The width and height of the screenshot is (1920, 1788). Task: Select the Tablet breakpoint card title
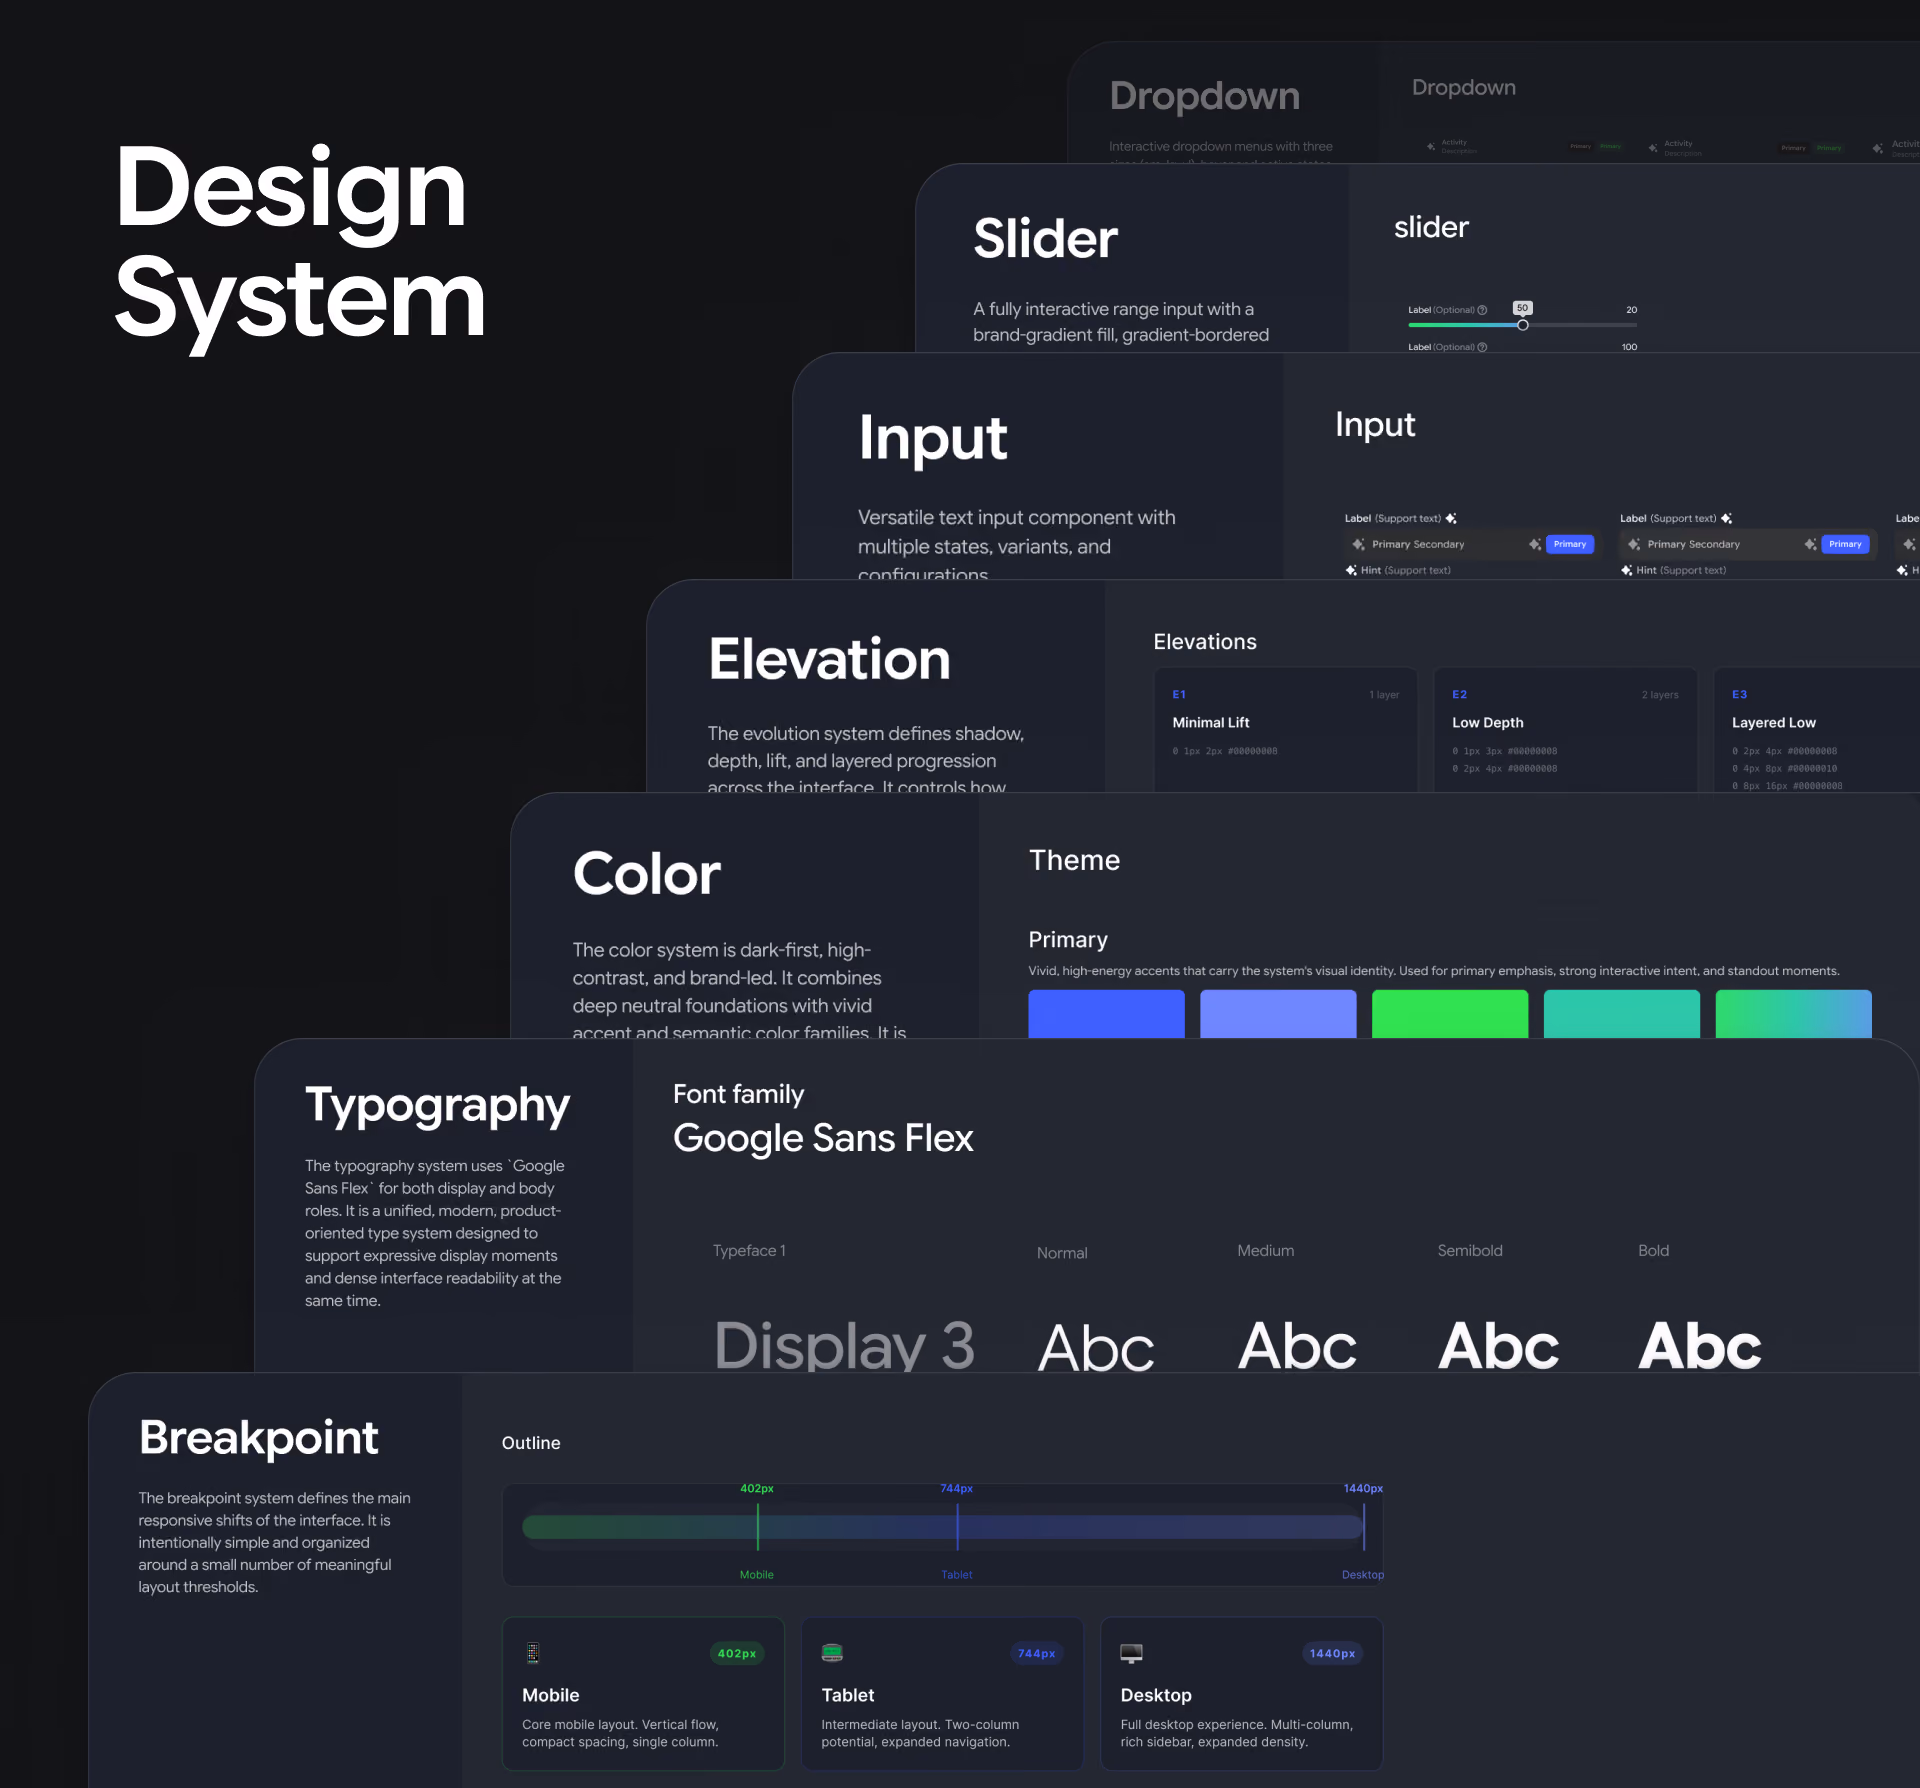point(848,1695)
